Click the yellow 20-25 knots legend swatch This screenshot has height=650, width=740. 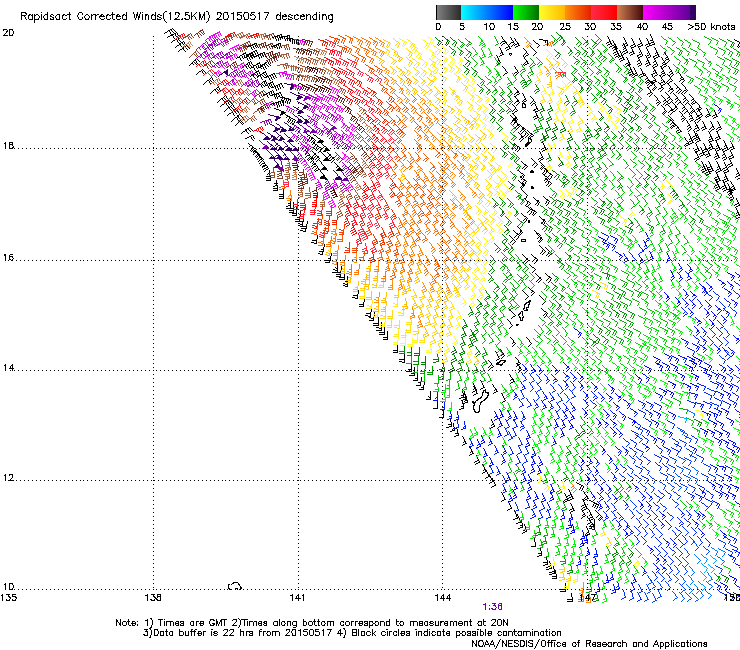tap(552, 12)
